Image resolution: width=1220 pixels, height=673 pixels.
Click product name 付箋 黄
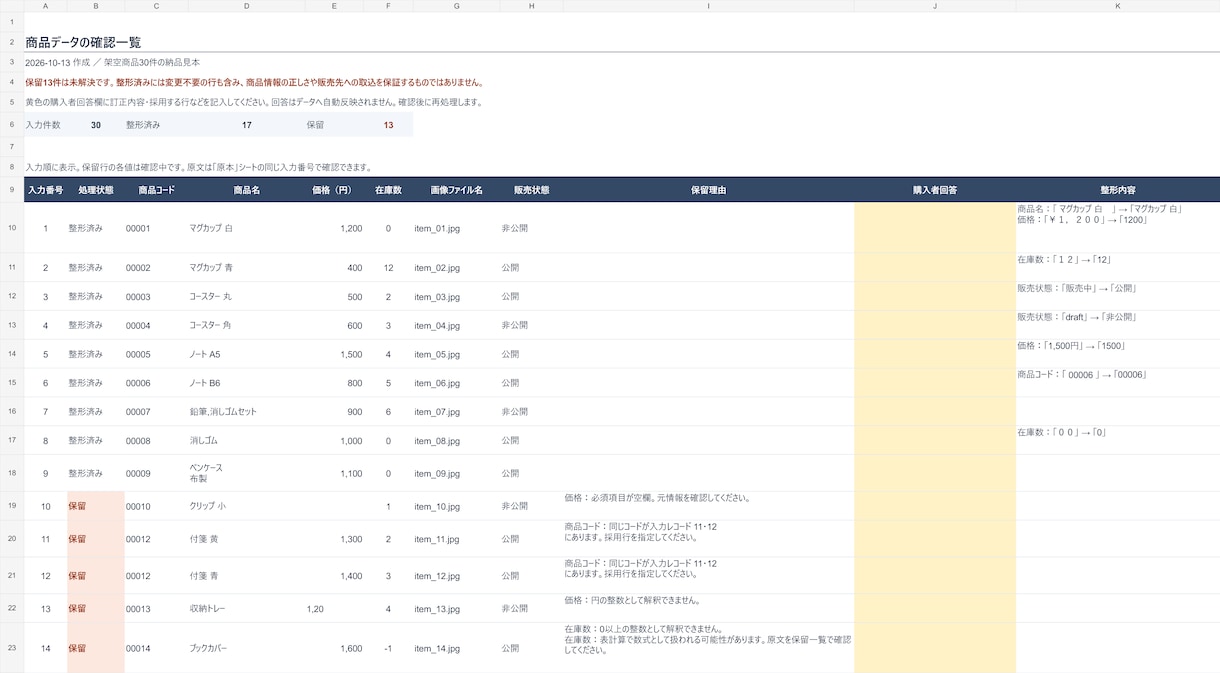203,539
